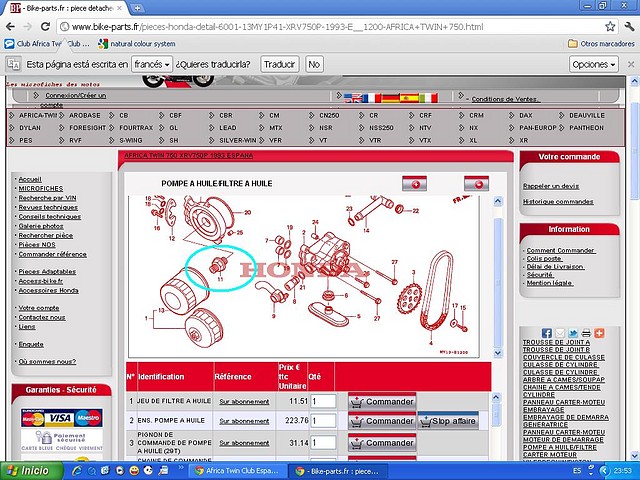Open more sharing options plus icon

pos(599,333)
